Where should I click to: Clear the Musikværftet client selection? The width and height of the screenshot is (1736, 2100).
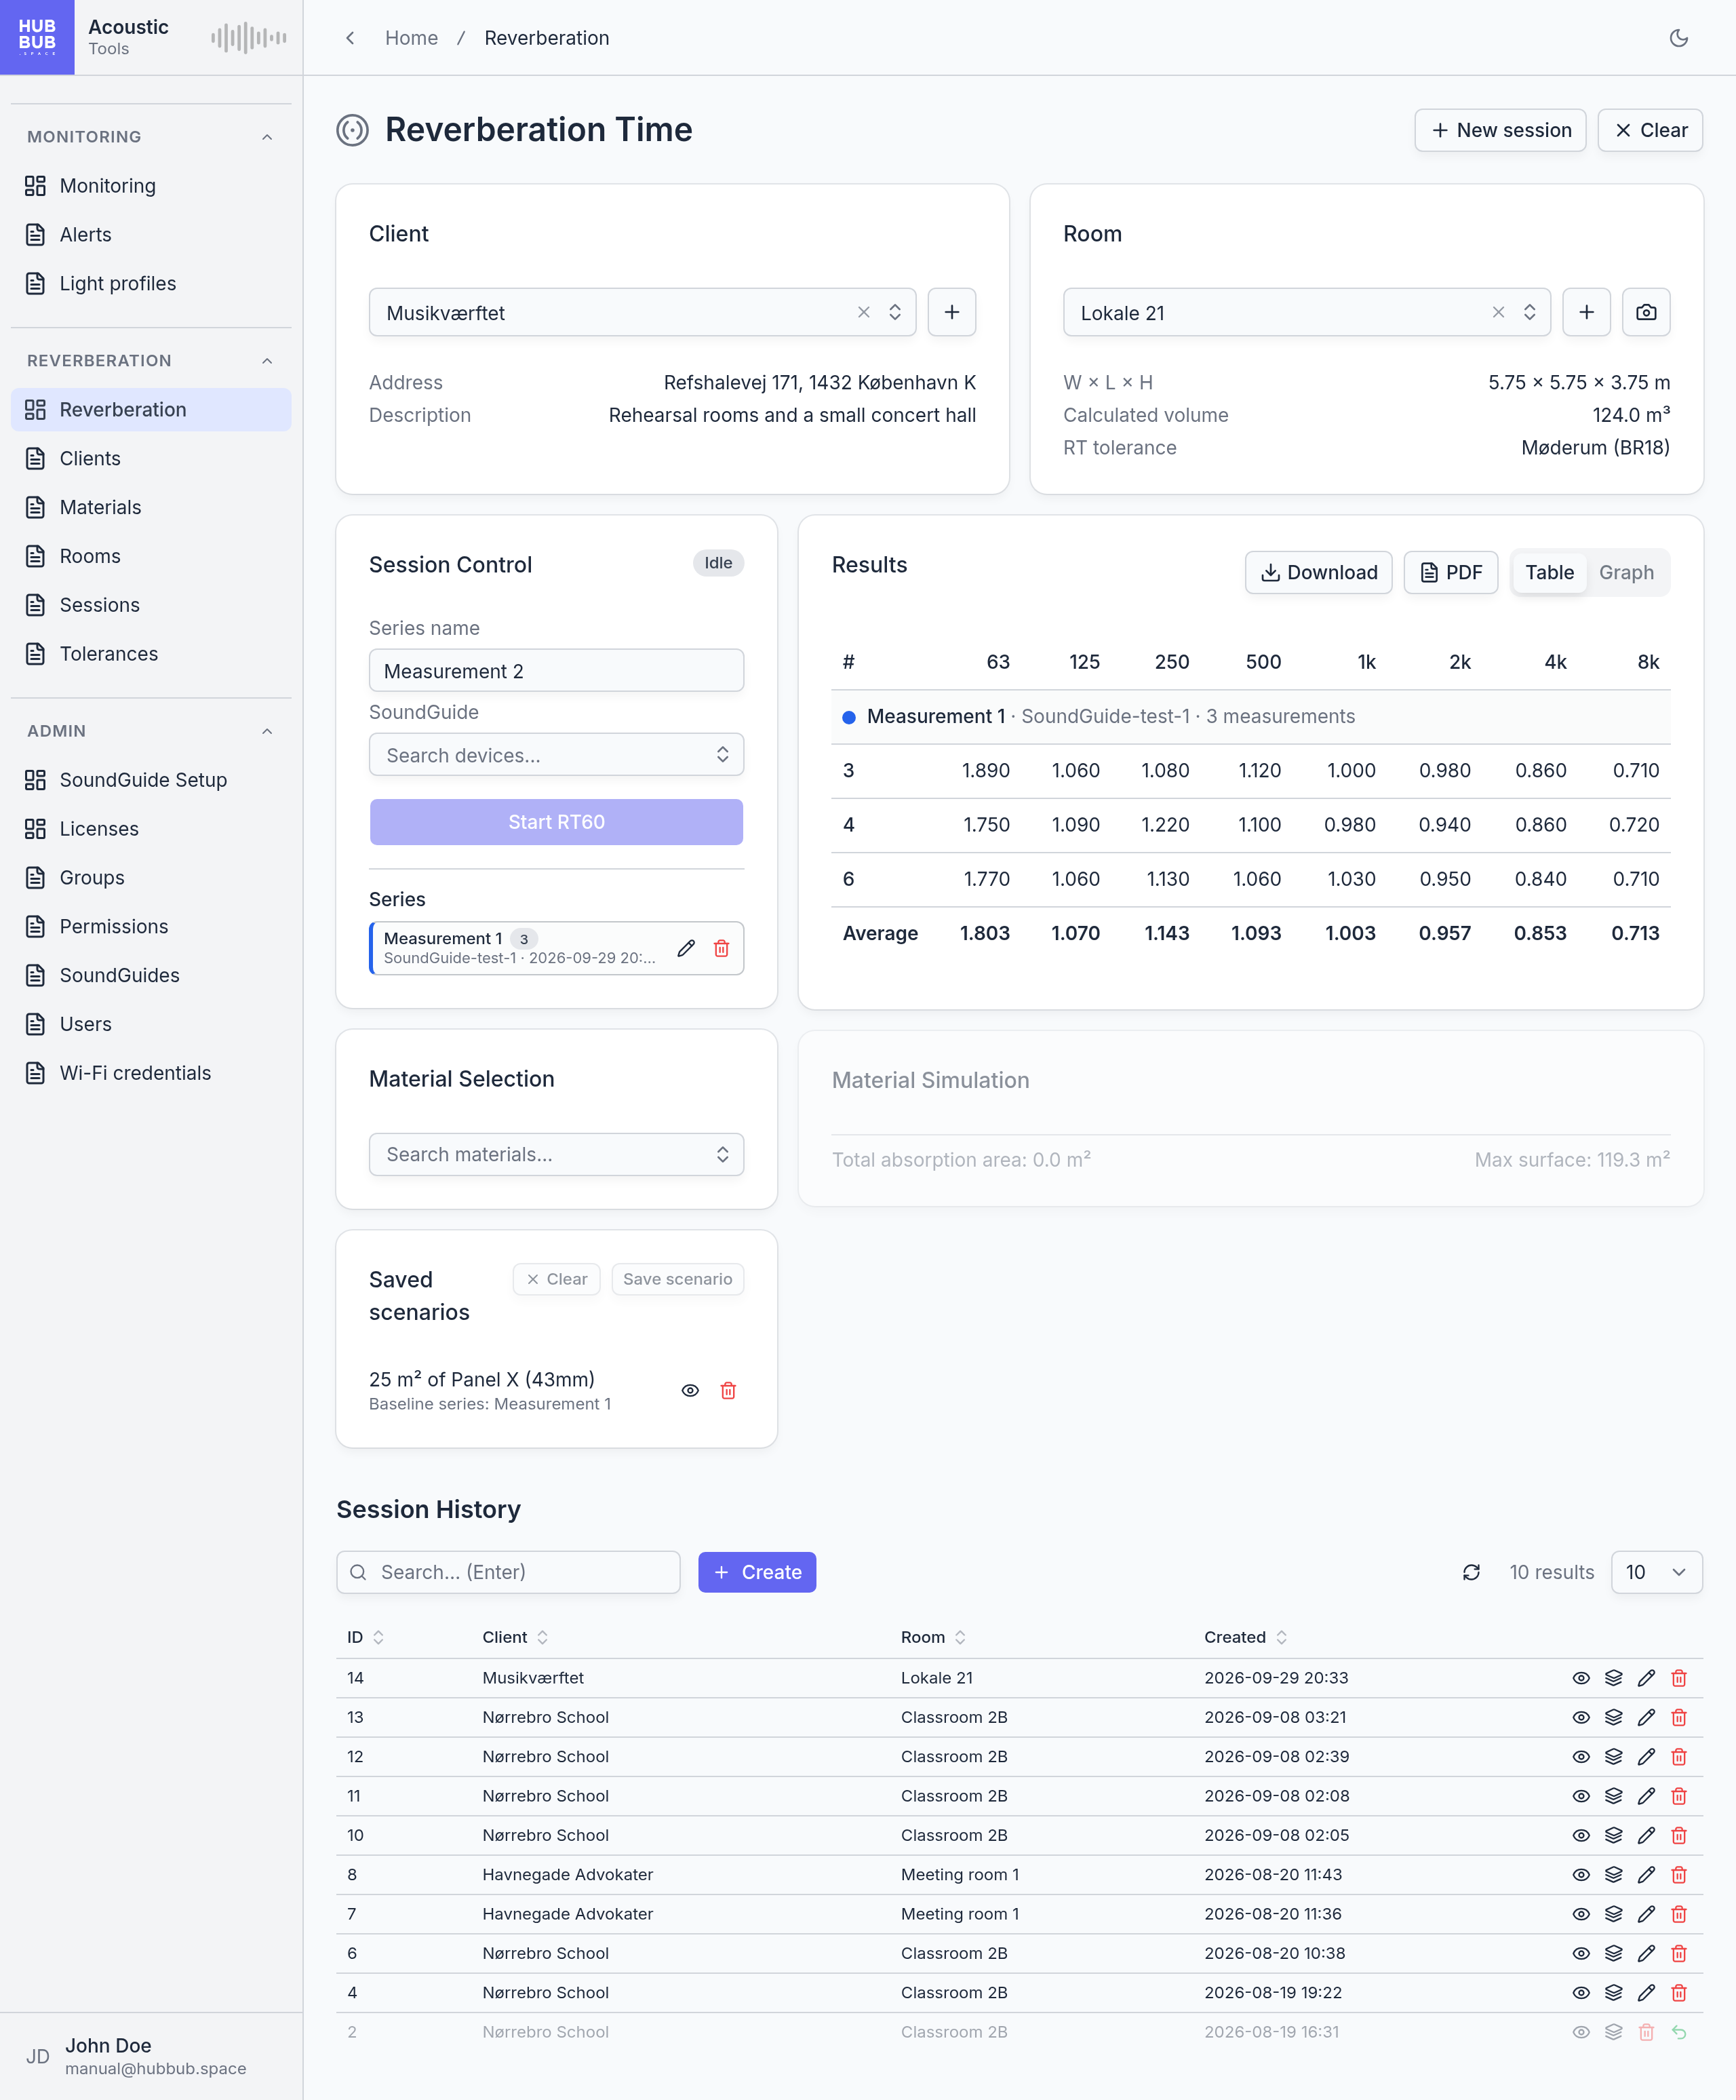864,312
